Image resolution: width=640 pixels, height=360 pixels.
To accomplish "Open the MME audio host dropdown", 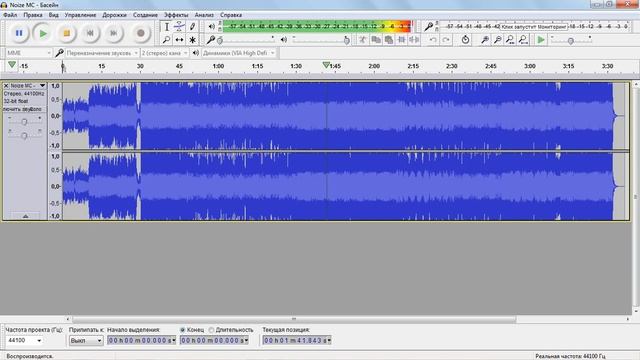I will (29, 53).
